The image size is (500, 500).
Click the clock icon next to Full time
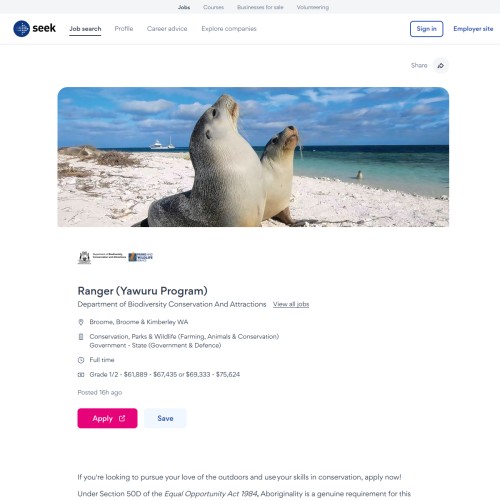[x=81, y=360]
